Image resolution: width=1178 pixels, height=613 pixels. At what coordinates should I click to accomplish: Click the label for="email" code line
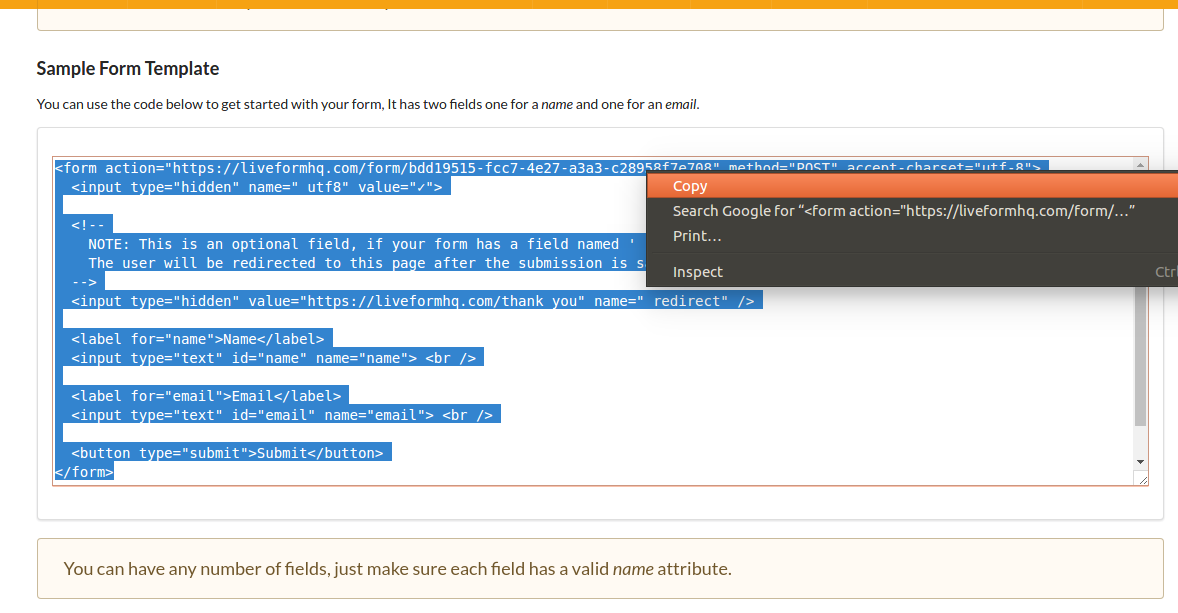(206, 396)
